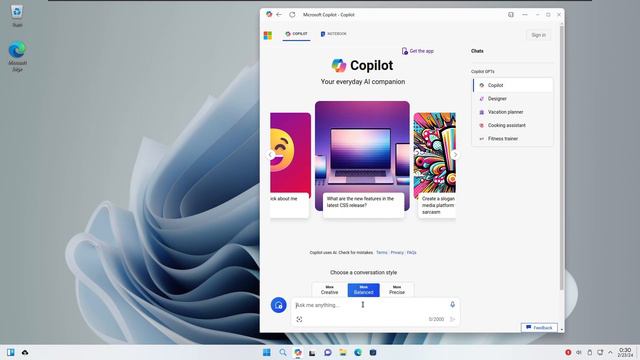This screenshot has width=640, height=360.
Task: Click the Copilot icon in the taskbar
Action: (x=298, y=352)
